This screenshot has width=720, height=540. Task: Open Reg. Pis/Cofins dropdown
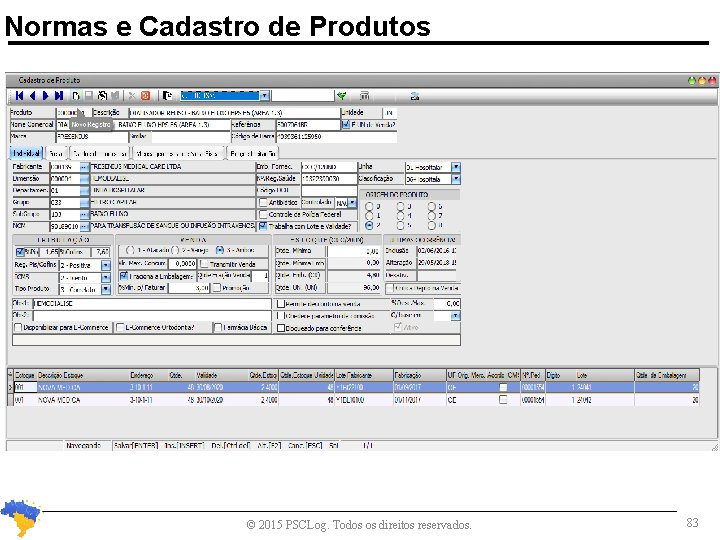pyautogui.click(x=106, y=265)
